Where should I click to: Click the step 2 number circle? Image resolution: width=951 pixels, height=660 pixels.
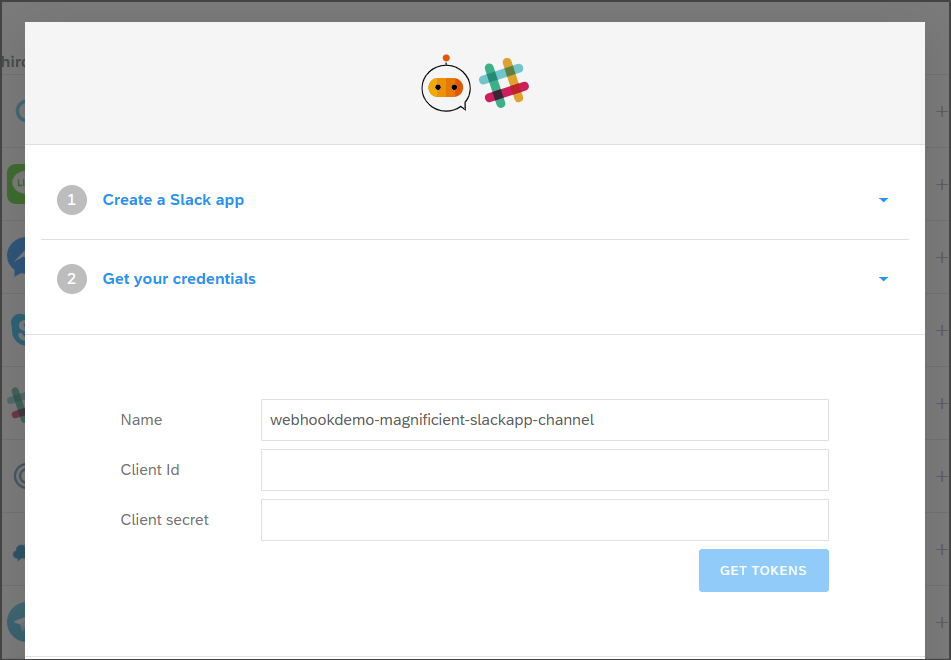click(72, 279)
